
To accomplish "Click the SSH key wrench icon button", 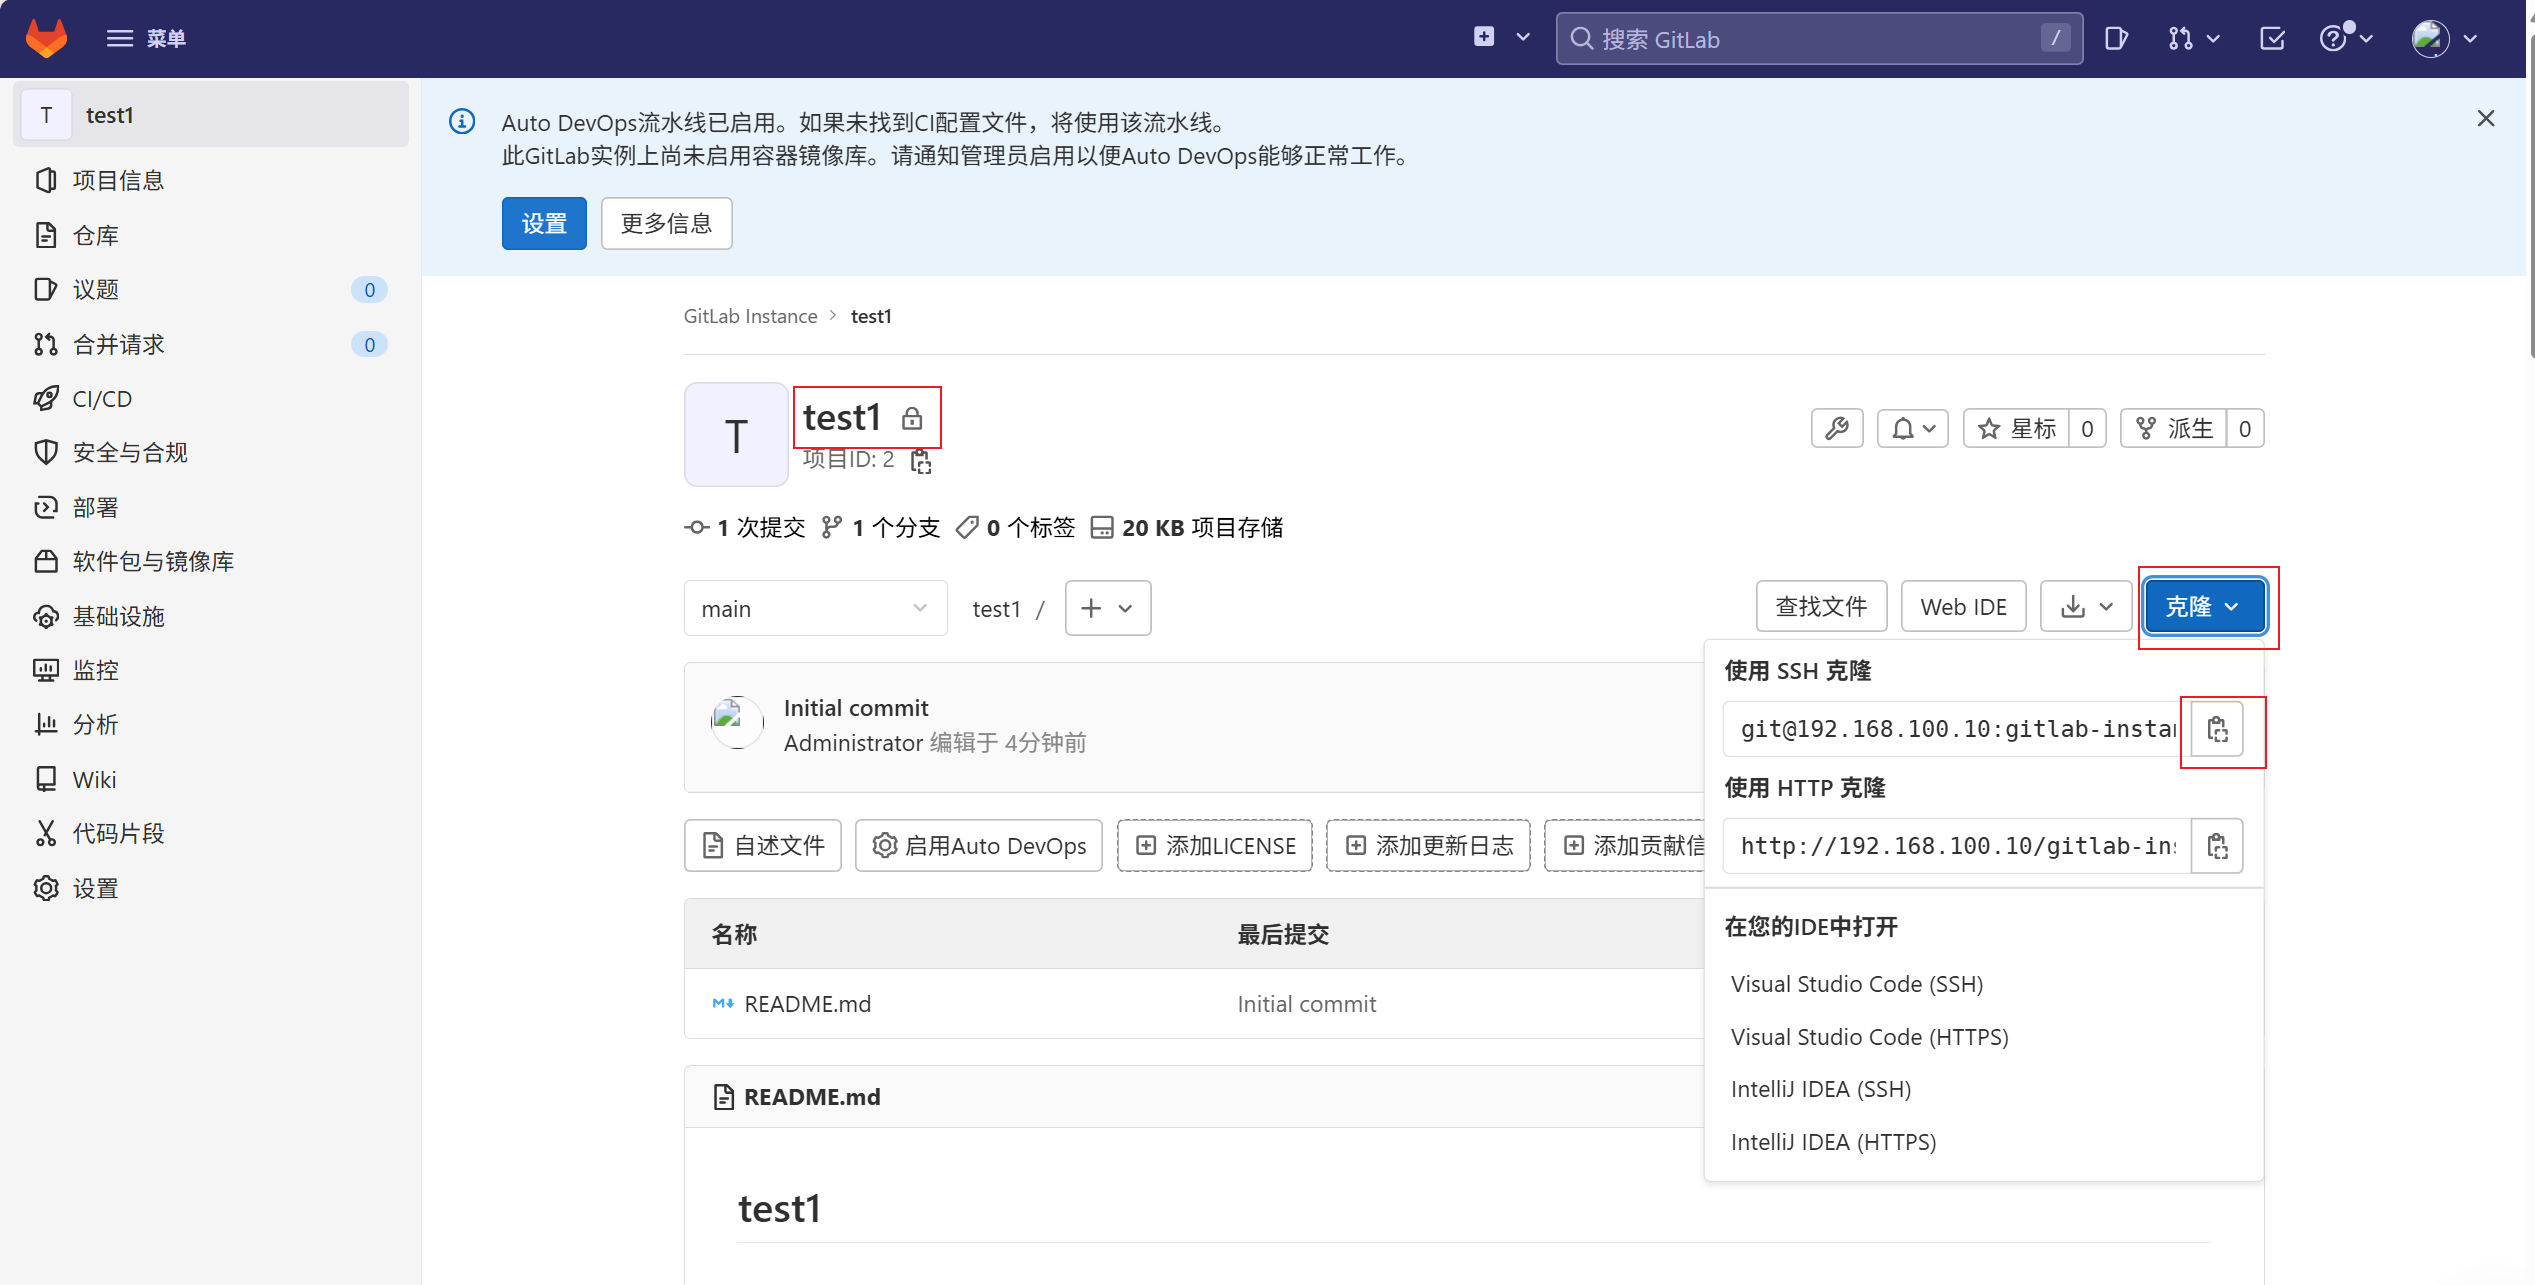I will pos(1837,429).
